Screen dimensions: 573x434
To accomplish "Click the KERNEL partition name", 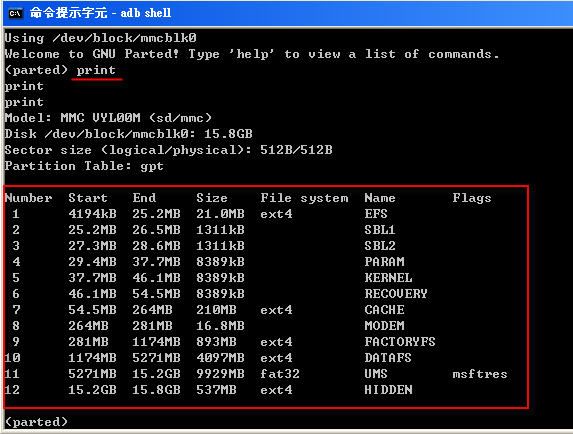I will point(388,278).
